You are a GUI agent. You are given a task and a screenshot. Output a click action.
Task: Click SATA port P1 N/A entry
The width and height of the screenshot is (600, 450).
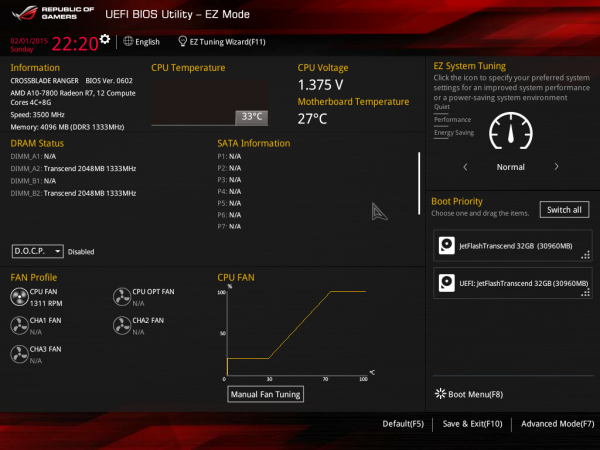click(229, 157)
